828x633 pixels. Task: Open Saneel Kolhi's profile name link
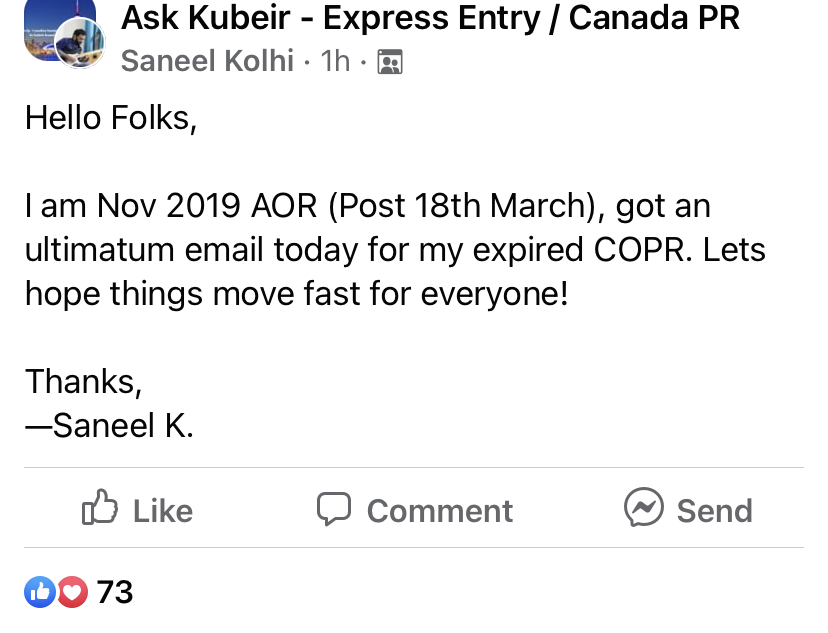click(x=208, y=61)
